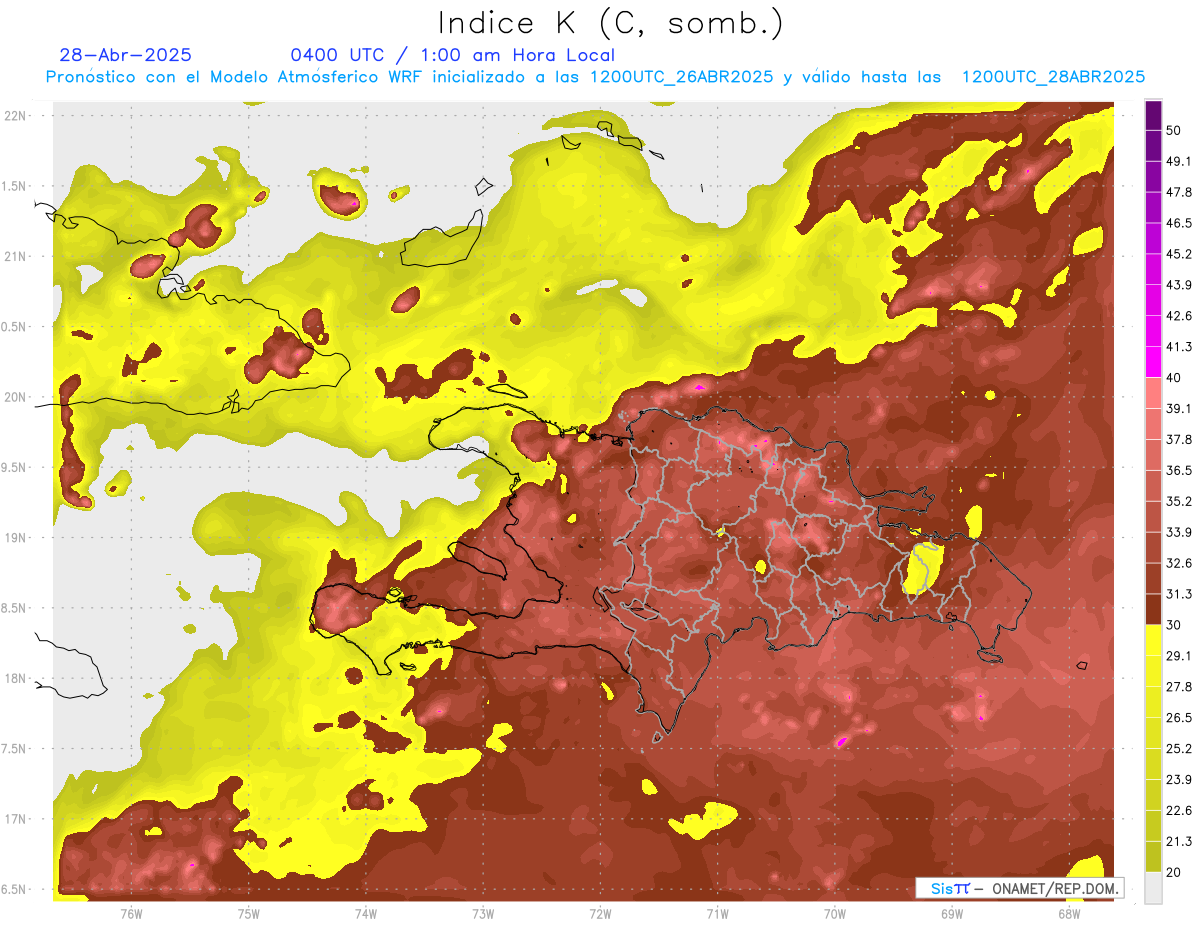This screenshot has height=927, width=1200.
Task: Click the '70W' longitude label
Action: click(x=835, y=913)
